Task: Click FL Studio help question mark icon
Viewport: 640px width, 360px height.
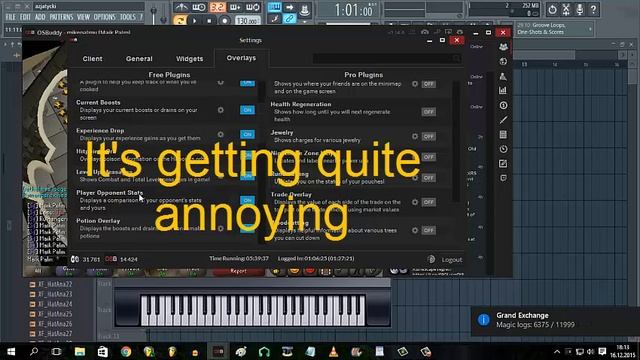Action: (x=593, y=9)
